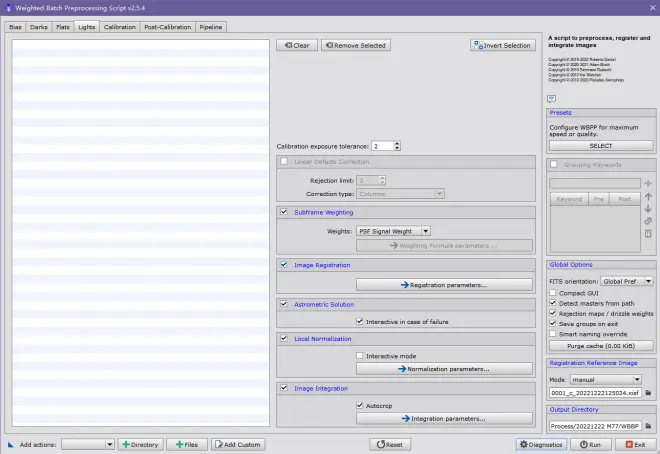Open the Weights PSF Signal Weight dropdown
The height and width of the screenshot is (454, 660).
[393, 231]
